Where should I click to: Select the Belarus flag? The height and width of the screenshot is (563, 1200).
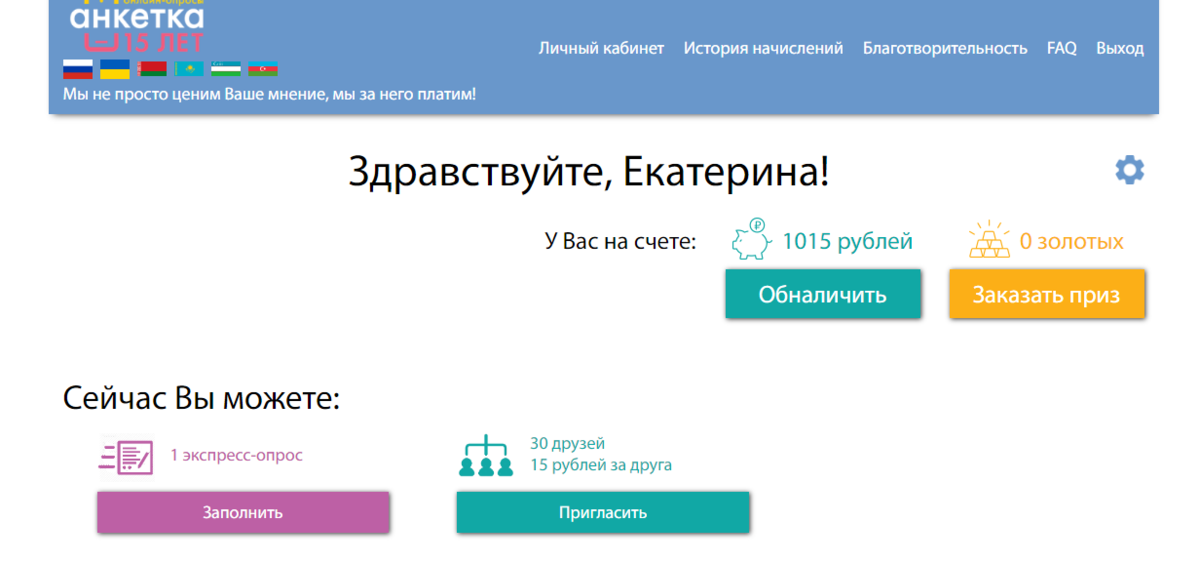click(x=152, y=69)
